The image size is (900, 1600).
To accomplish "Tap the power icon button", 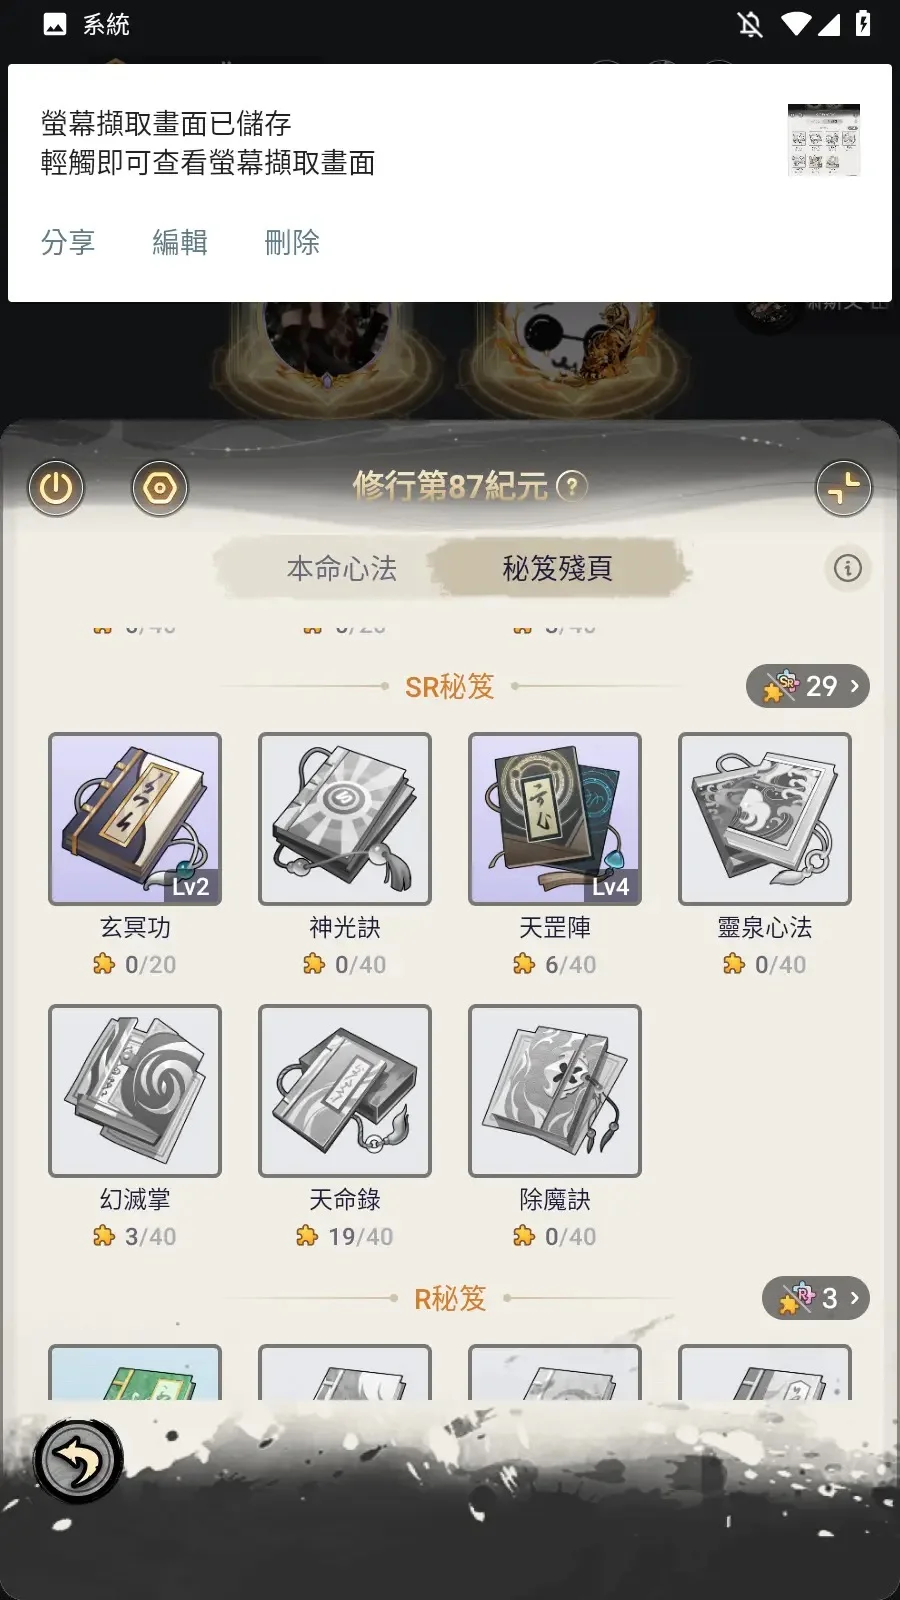I will (x=56, y=488).
